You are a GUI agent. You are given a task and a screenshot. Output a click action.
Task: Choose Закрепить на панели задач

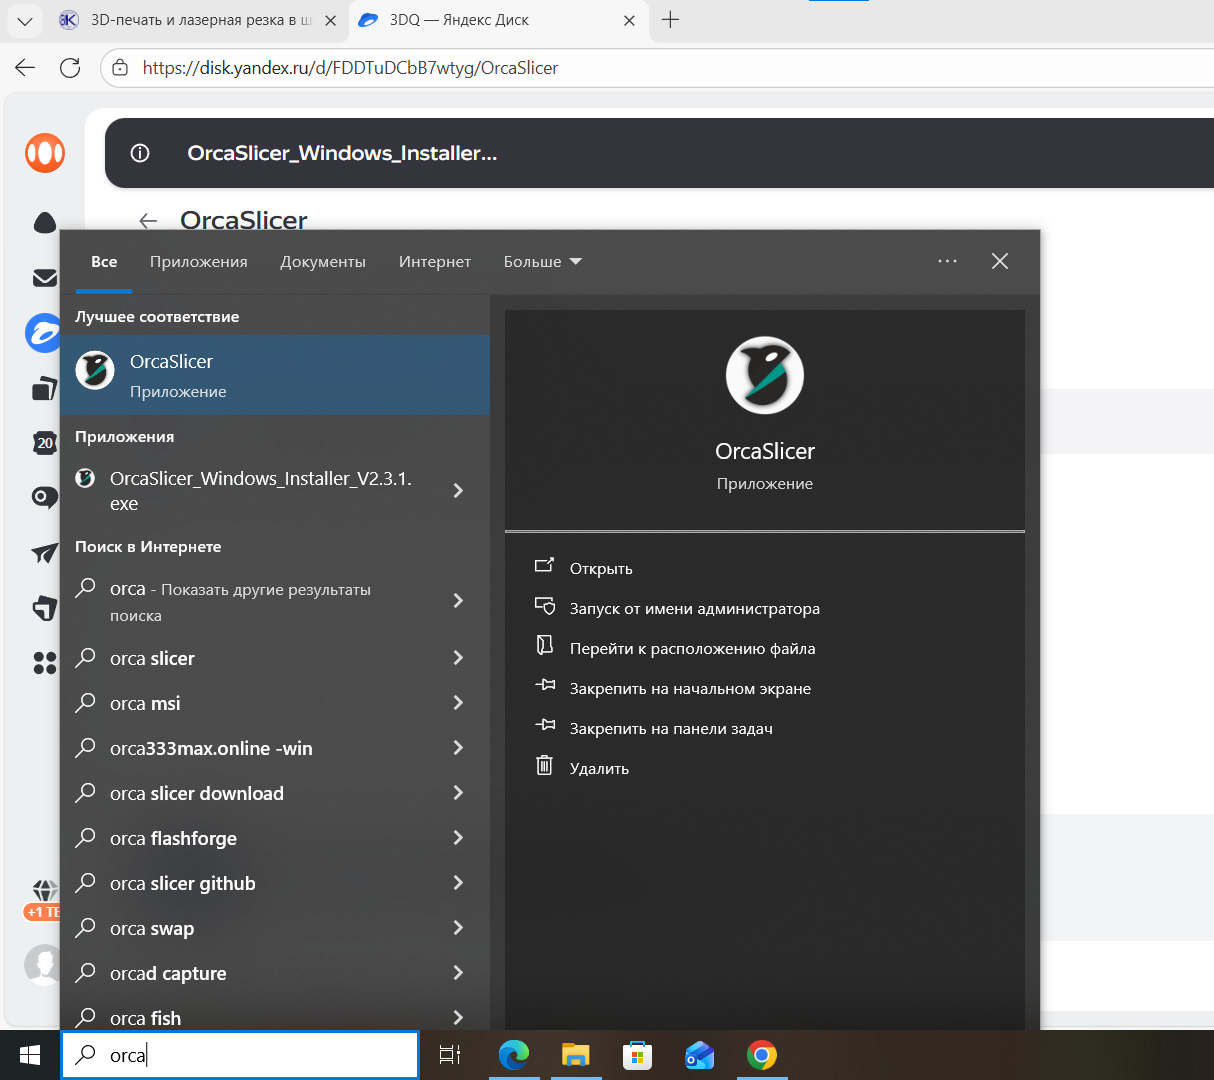pyautogui.click(x=671, y=729)
